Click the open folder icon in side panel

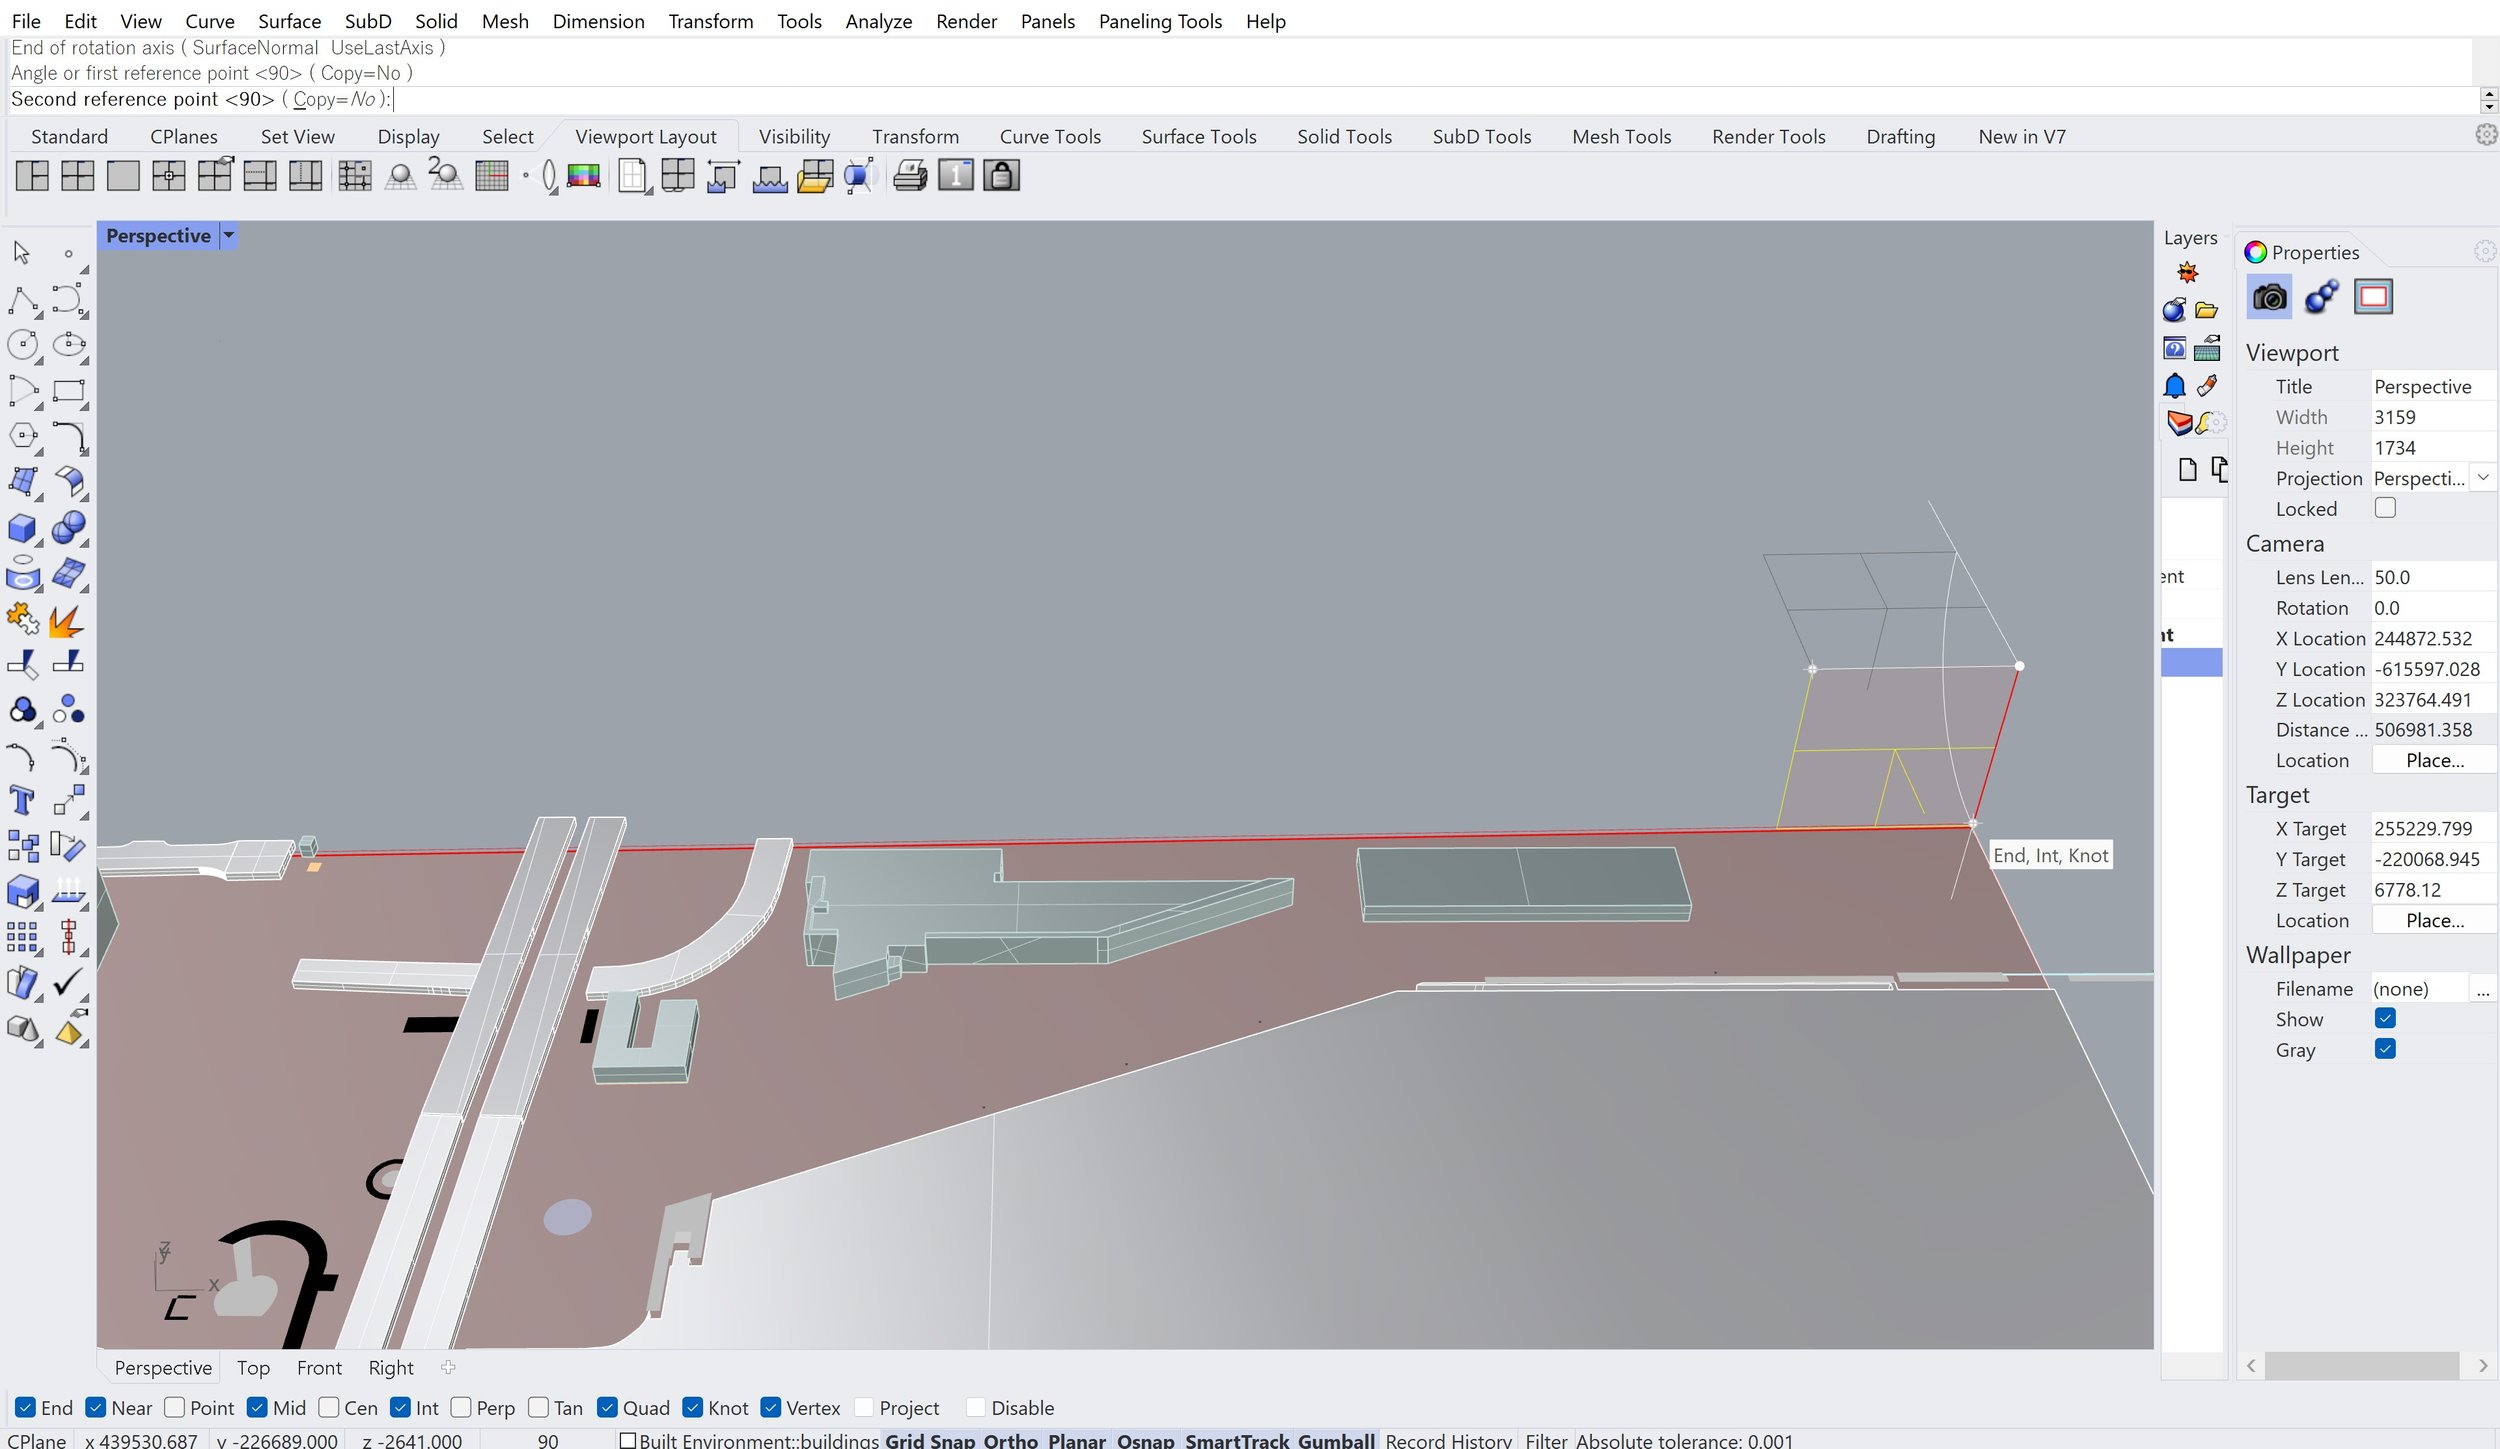tap(2207, 311)
